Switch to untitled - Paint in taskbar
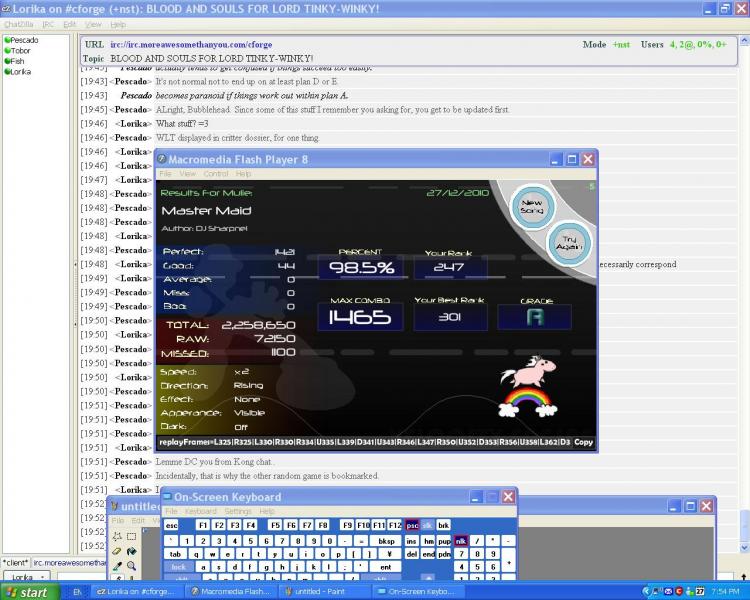The height and width of the screenshot is (600, 750). point(325,592)
